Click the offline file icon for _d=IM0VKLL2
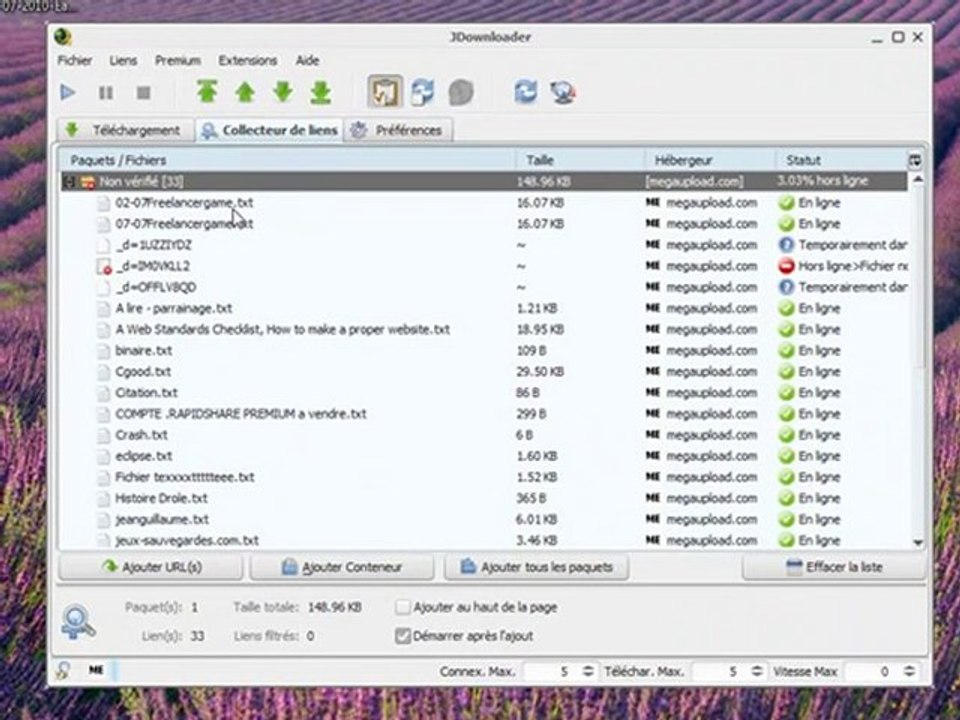960x720 pixels. [104, 266]
